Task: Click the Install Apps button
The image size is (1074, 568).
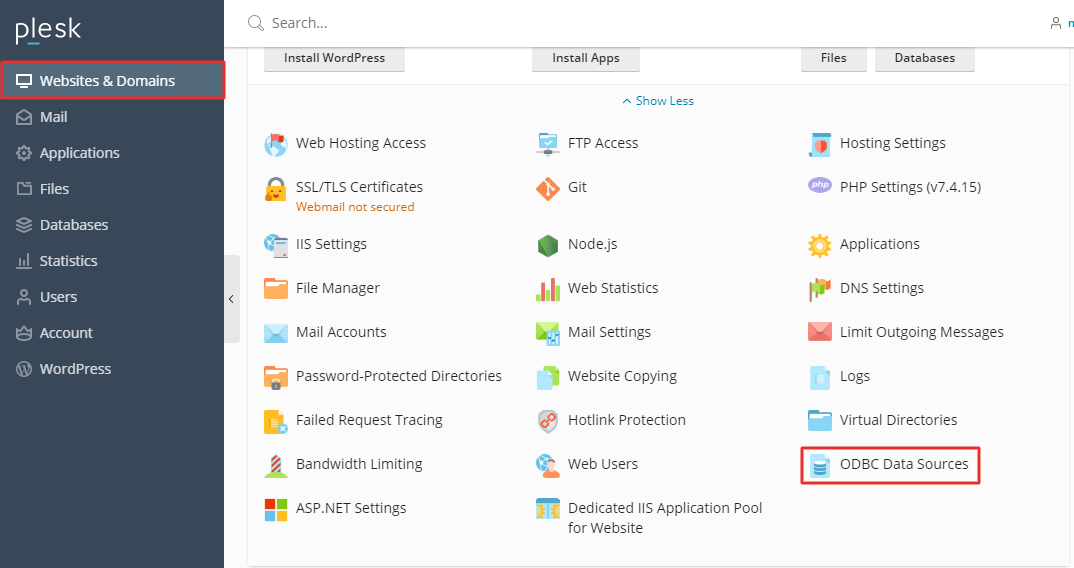Action: point(586,58)
